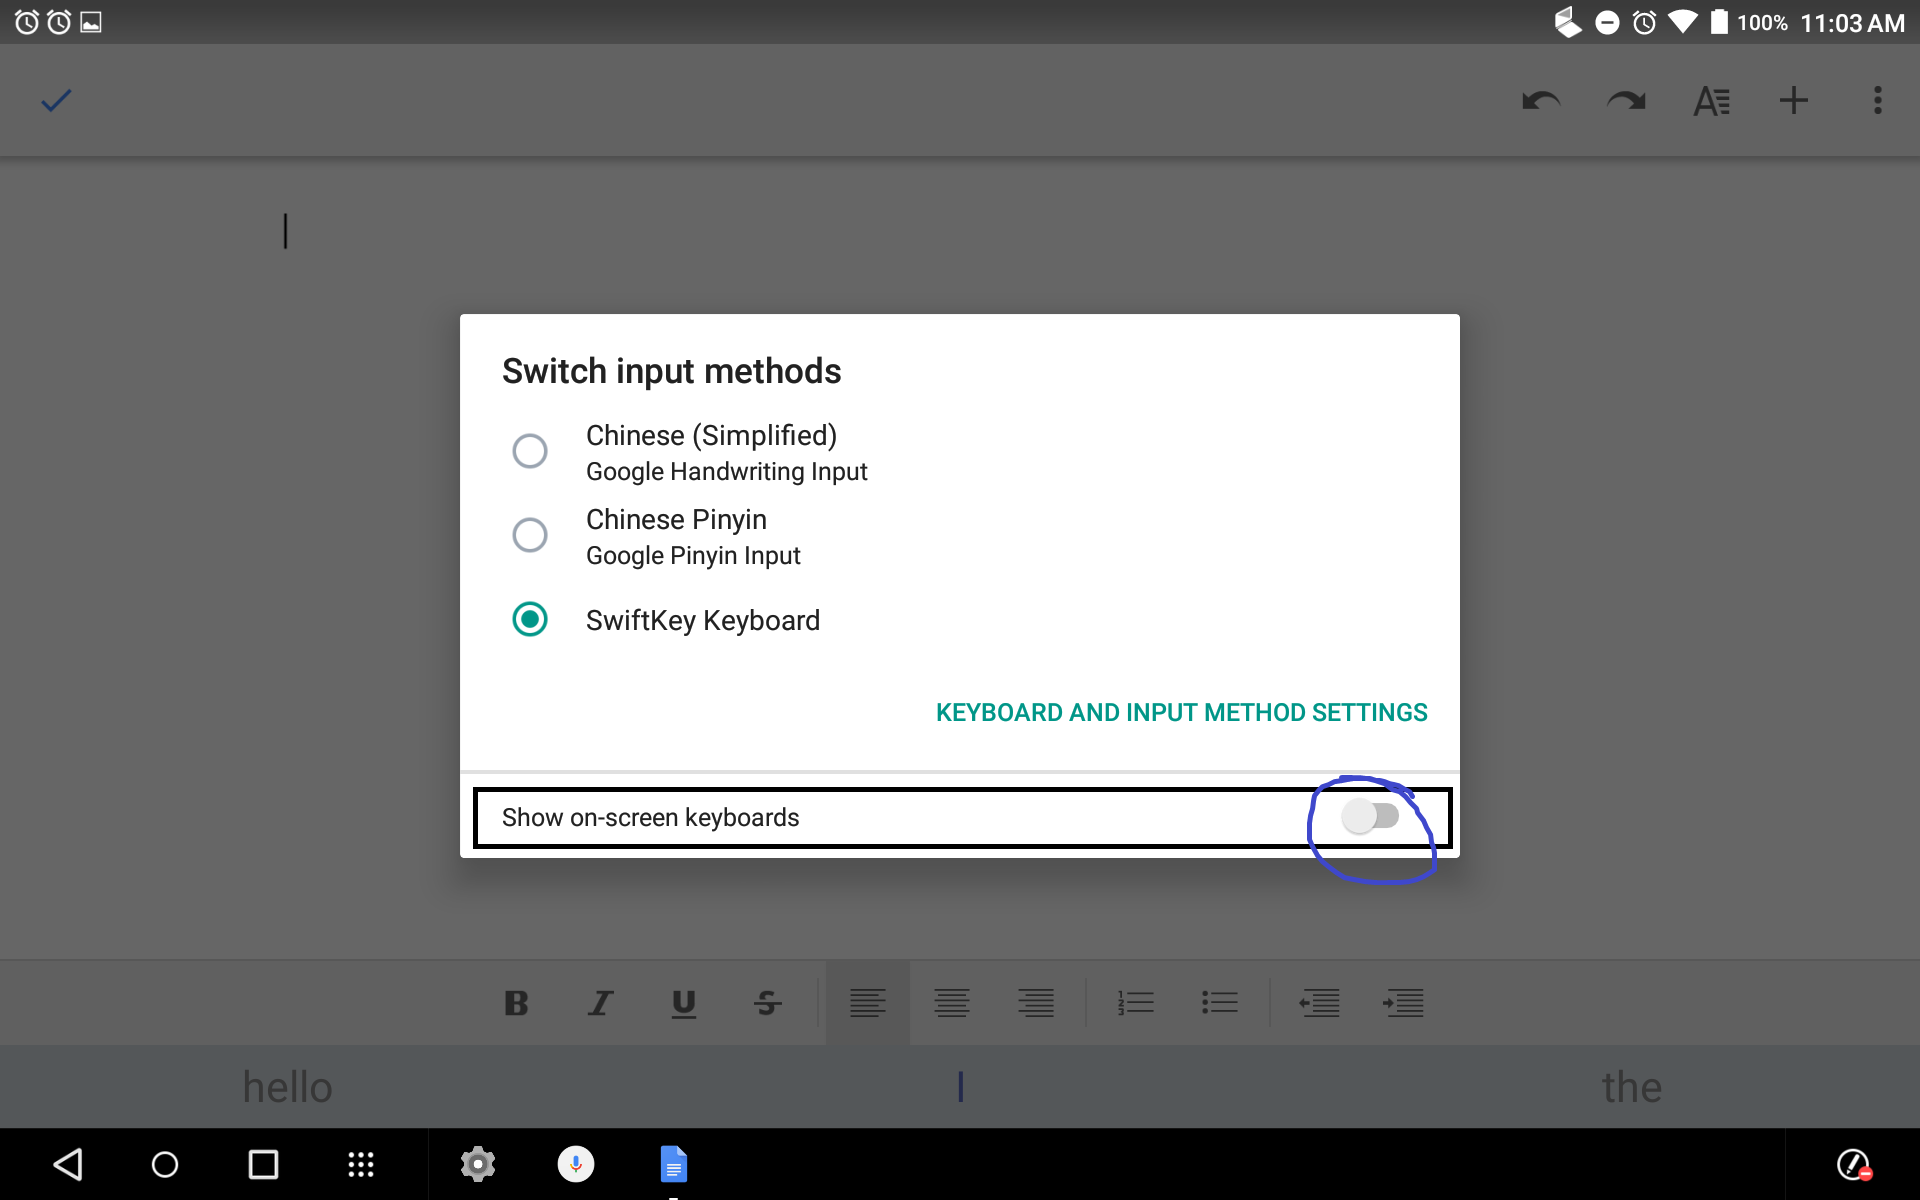The width and height of the screenshot is (1920, 1200).
Task: Choose the 'the' word suggestion
Action: coord(1632,1087)
